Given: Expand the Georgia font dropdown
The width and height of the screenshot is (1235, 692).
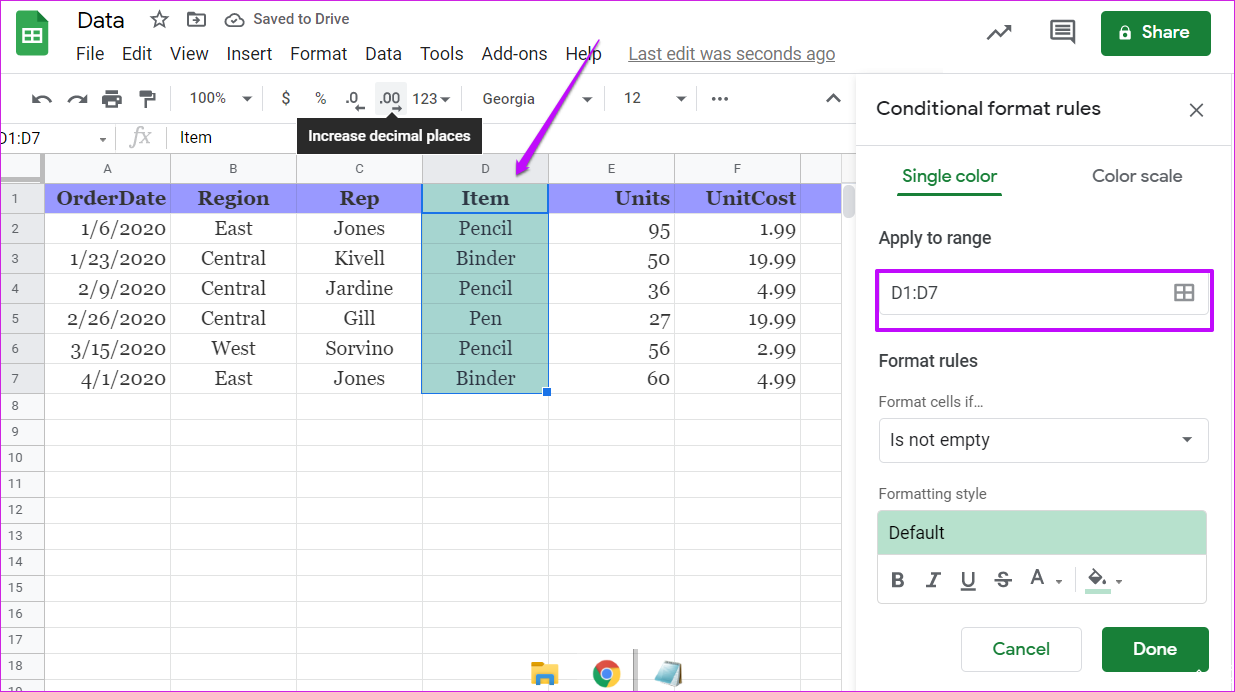Looking at the screenshot, I should coord(536,99).
